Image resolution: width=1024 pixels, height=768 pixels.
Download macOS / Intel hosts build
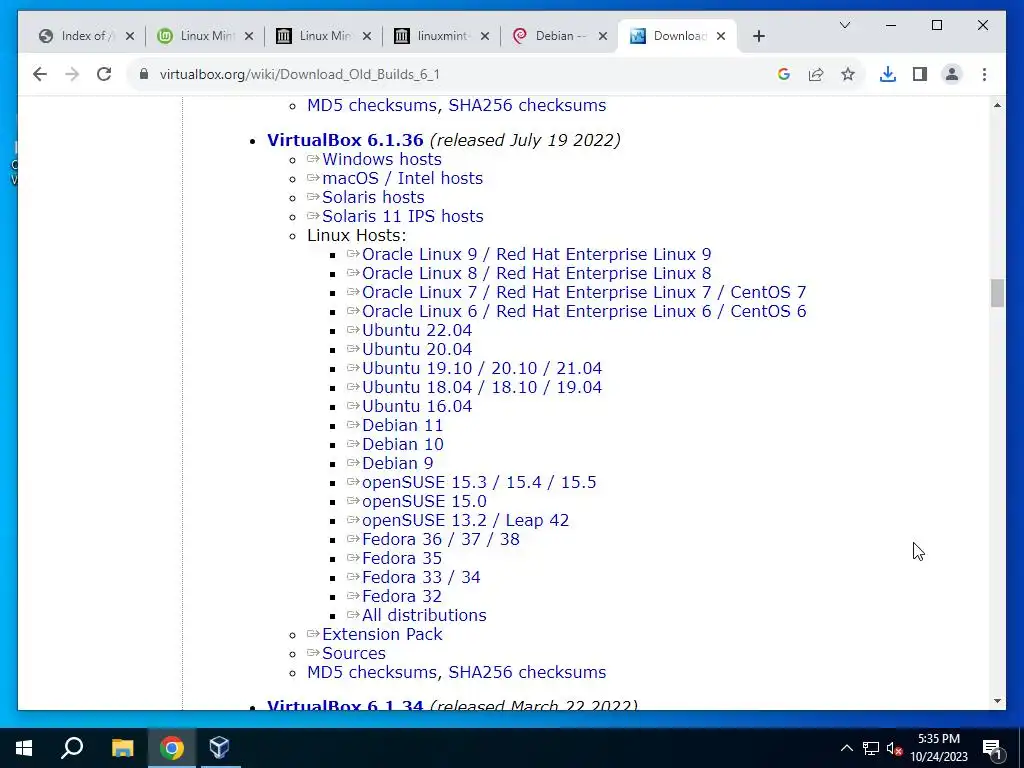pos(402,178)
